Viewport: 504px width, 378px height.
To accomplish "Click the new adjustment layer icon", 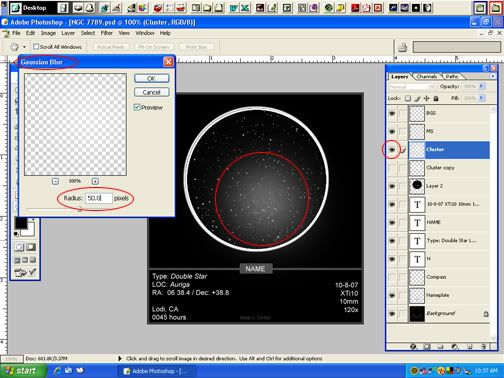I will pyautogui.click(x=454, y=347).
